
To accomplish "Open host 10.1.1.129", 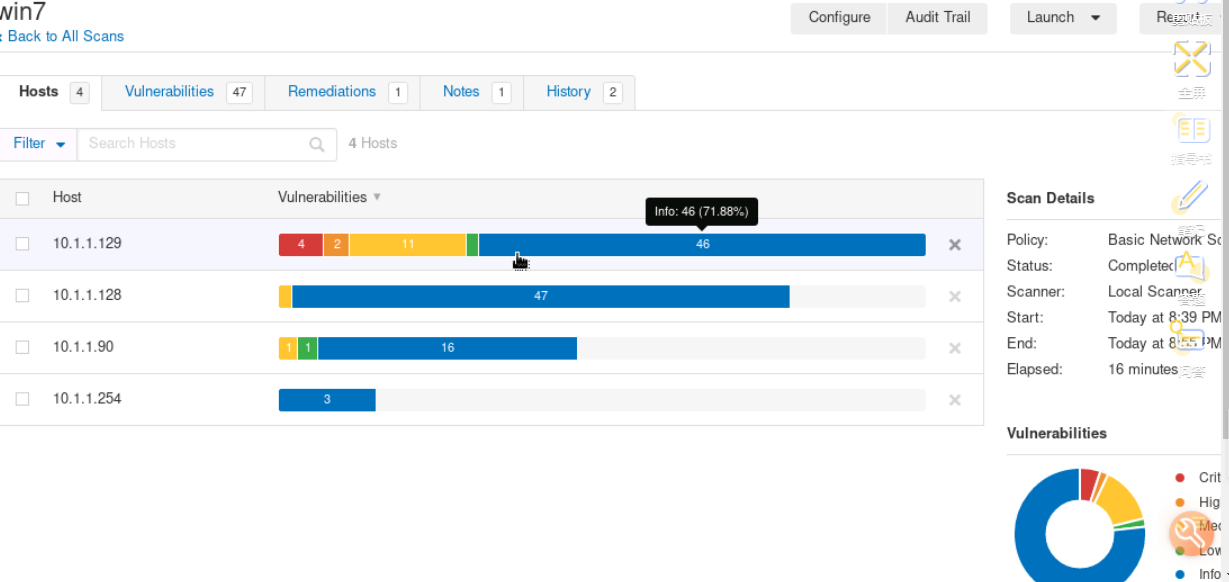I will coord(87,244).
